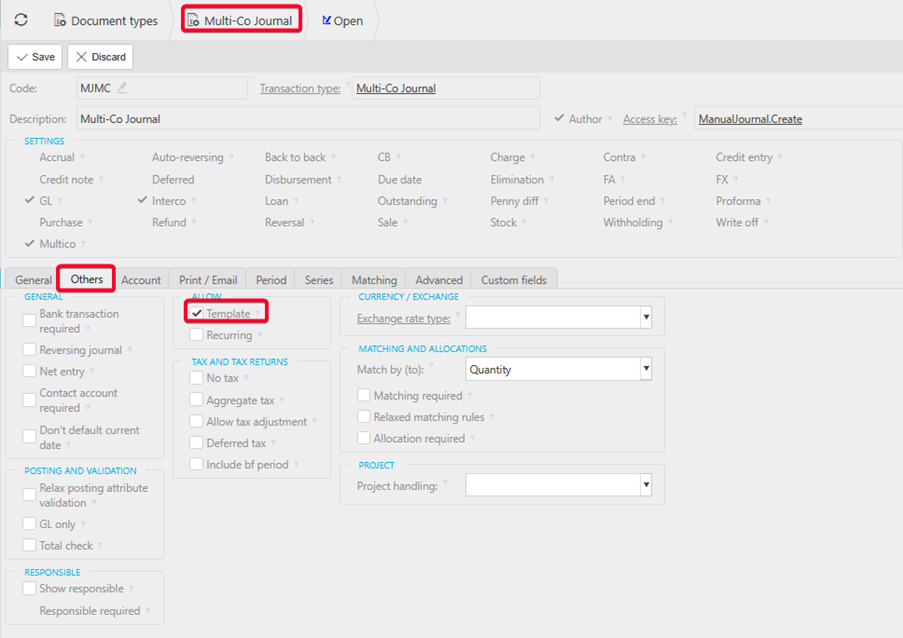The width and height of the screenshot is (903, 638).
Task: Toggle the Auto-reversing setting
Action: pos(187,157)
